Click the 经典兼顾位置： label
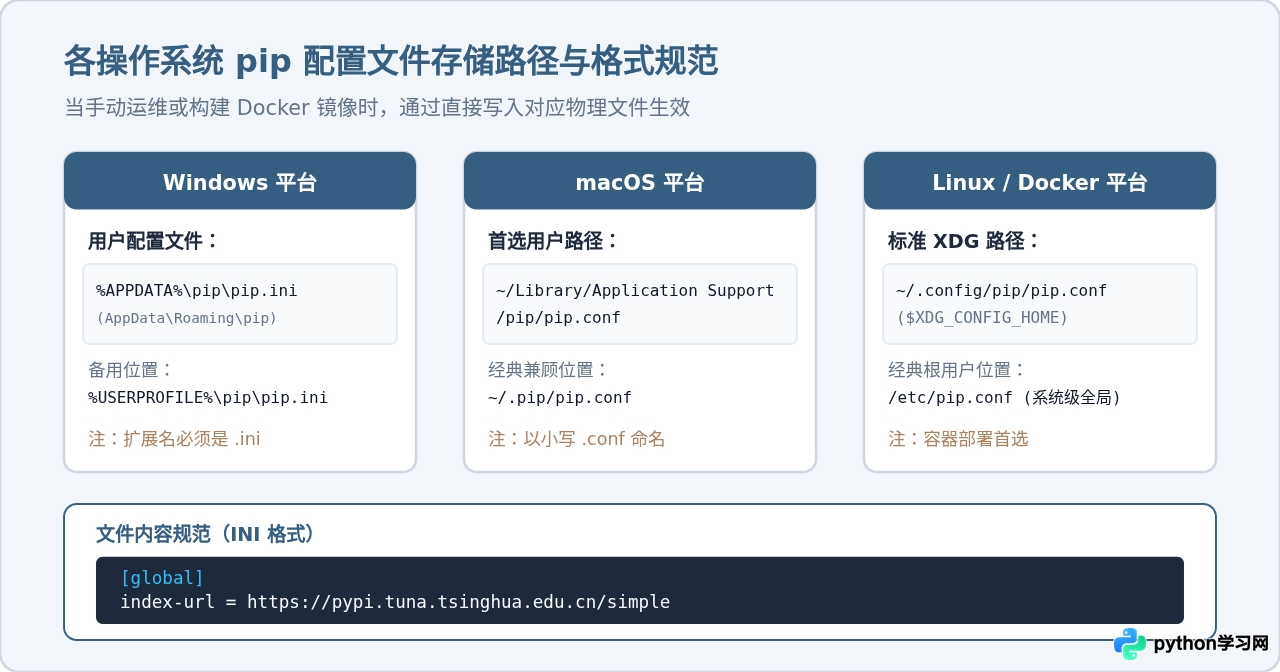Image resolution: width=1280 pixels, height=672 pixels. [548, 370]
